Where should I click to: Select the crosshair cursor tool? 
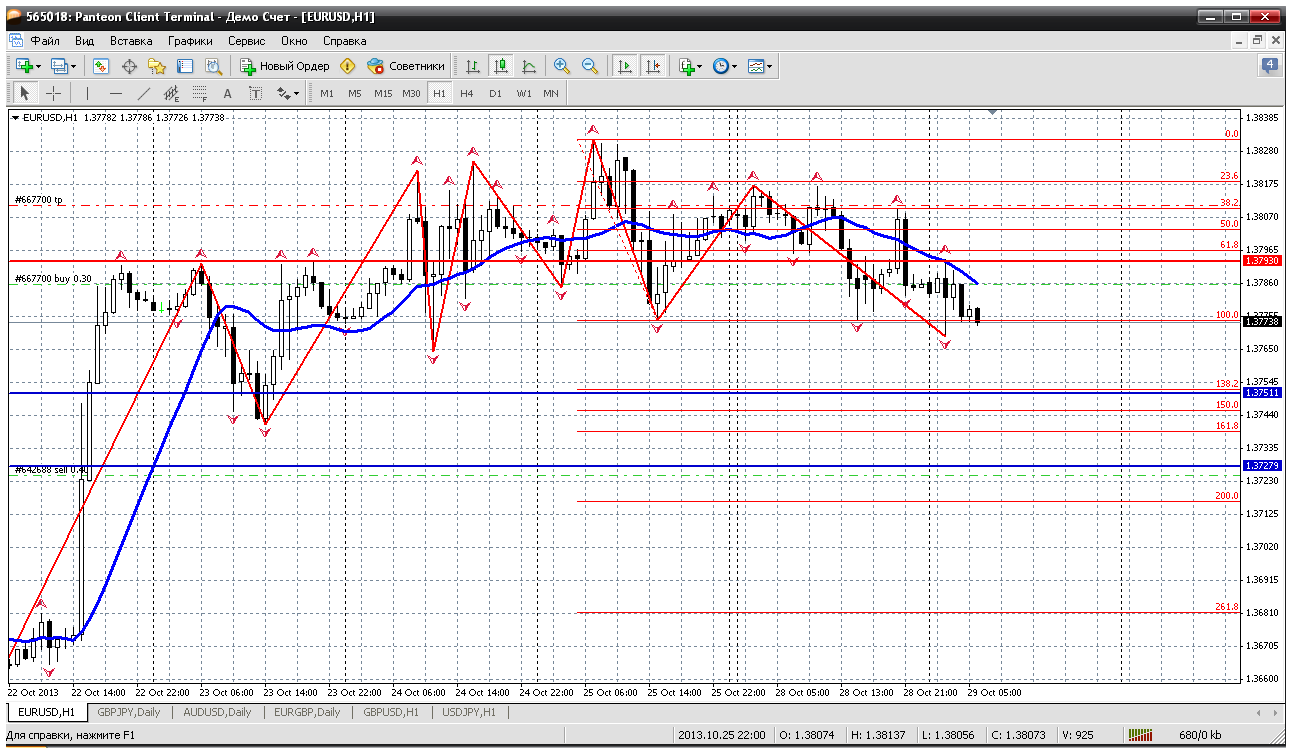(53, 93)
